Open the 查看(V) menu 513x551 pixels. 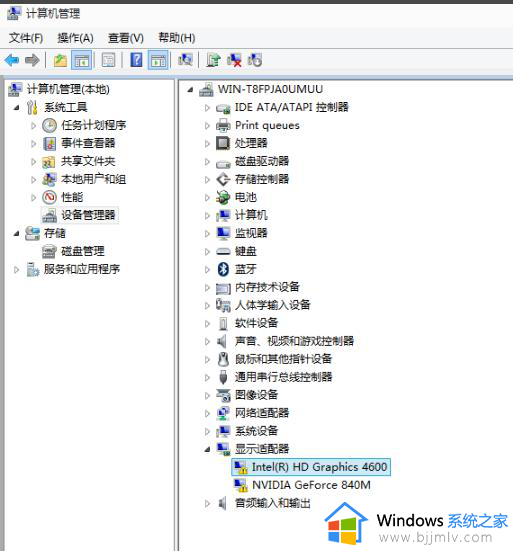[126, 38]
